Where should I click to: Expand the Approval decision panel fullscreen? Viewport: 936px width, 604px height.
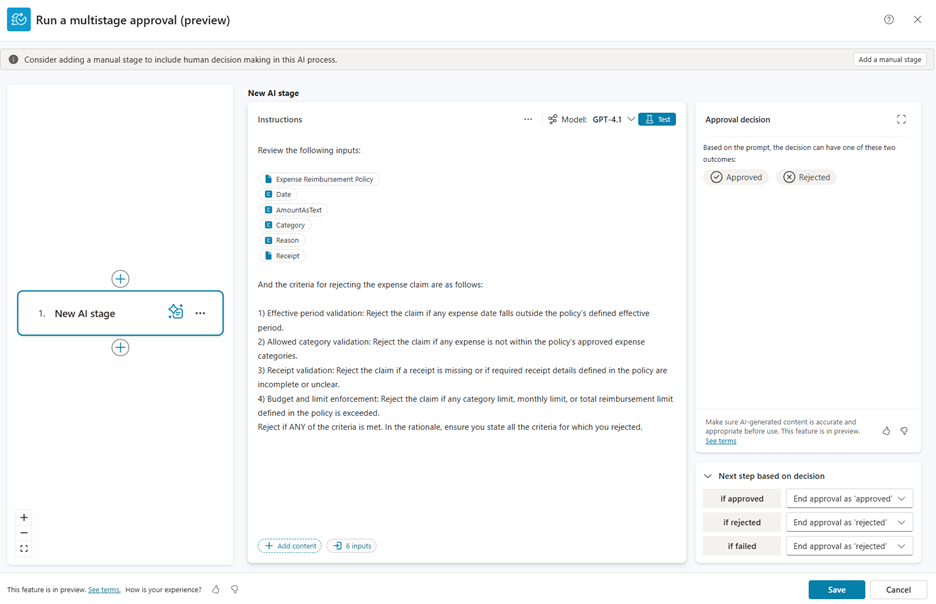tap(901, 120)
